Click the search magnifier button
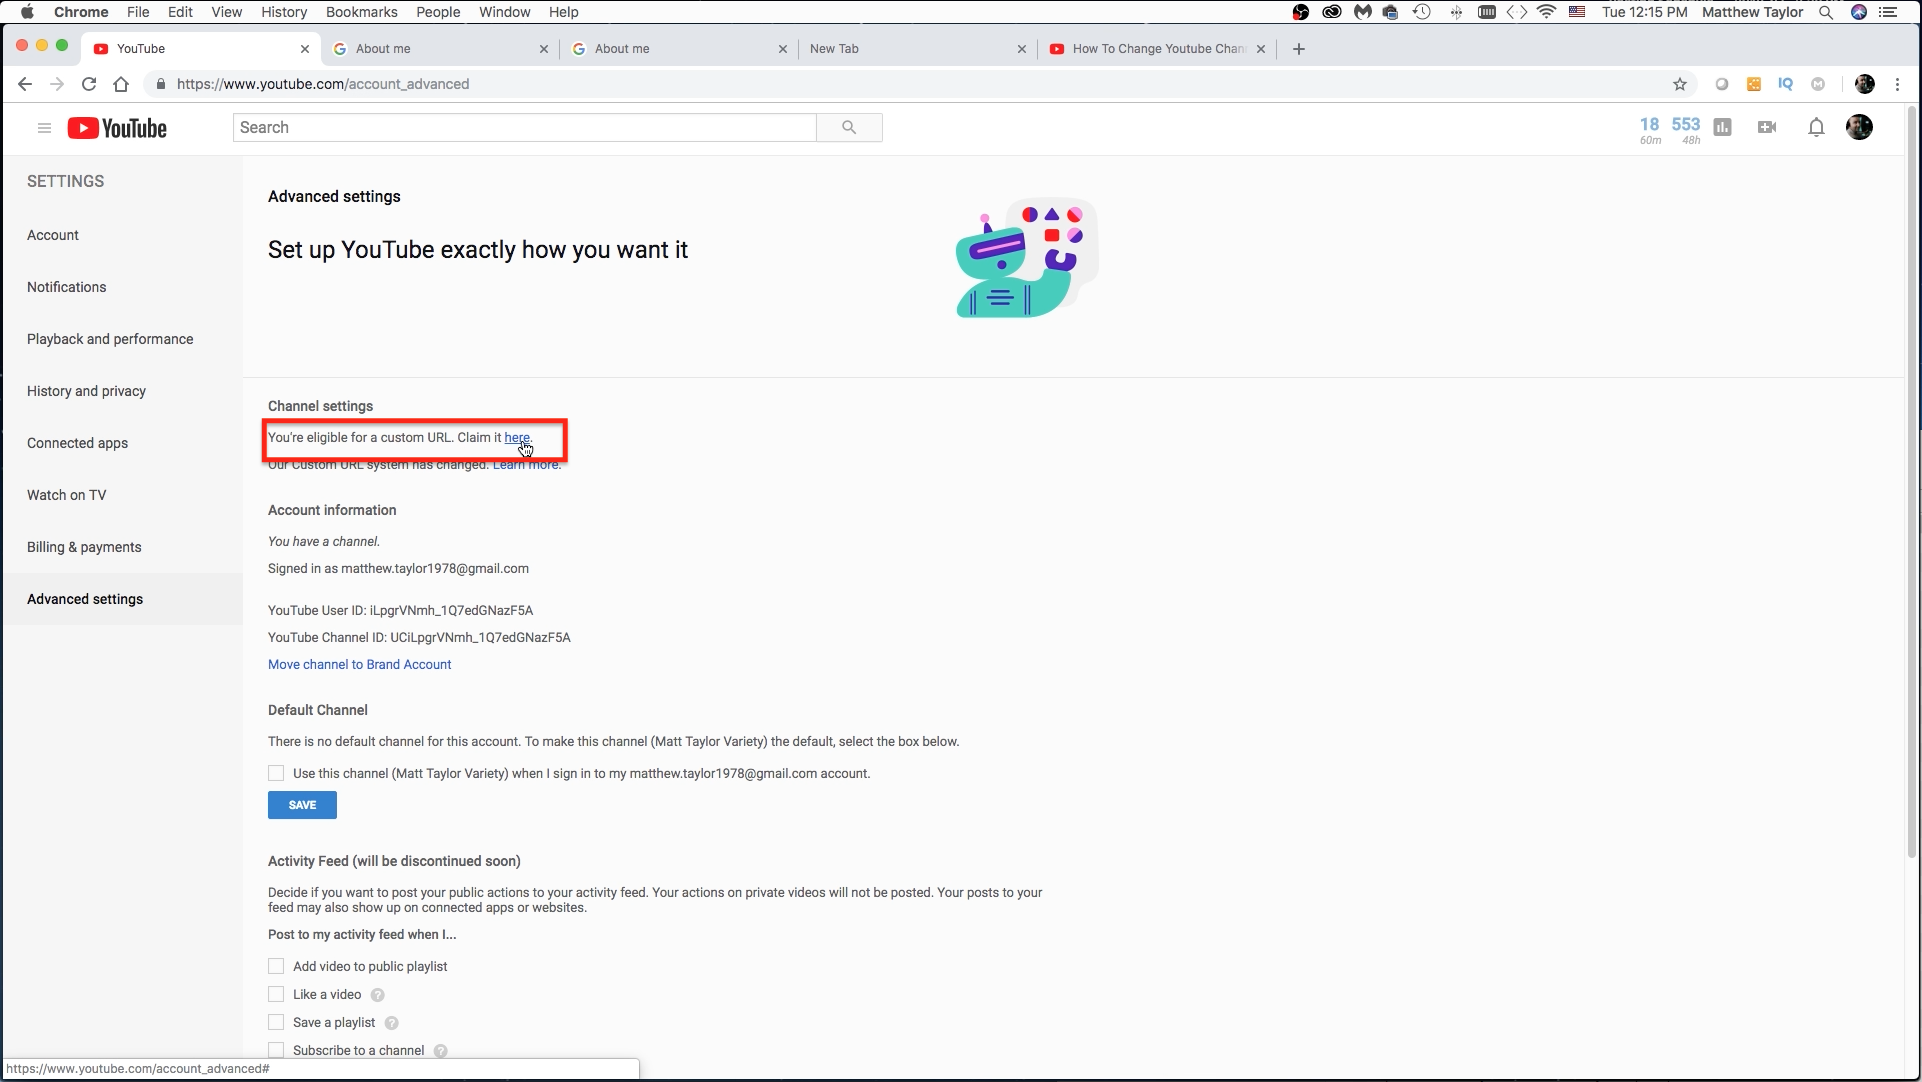Image resolution: width=1922 pixels, height=1082 pixels. tap(849, 127)
